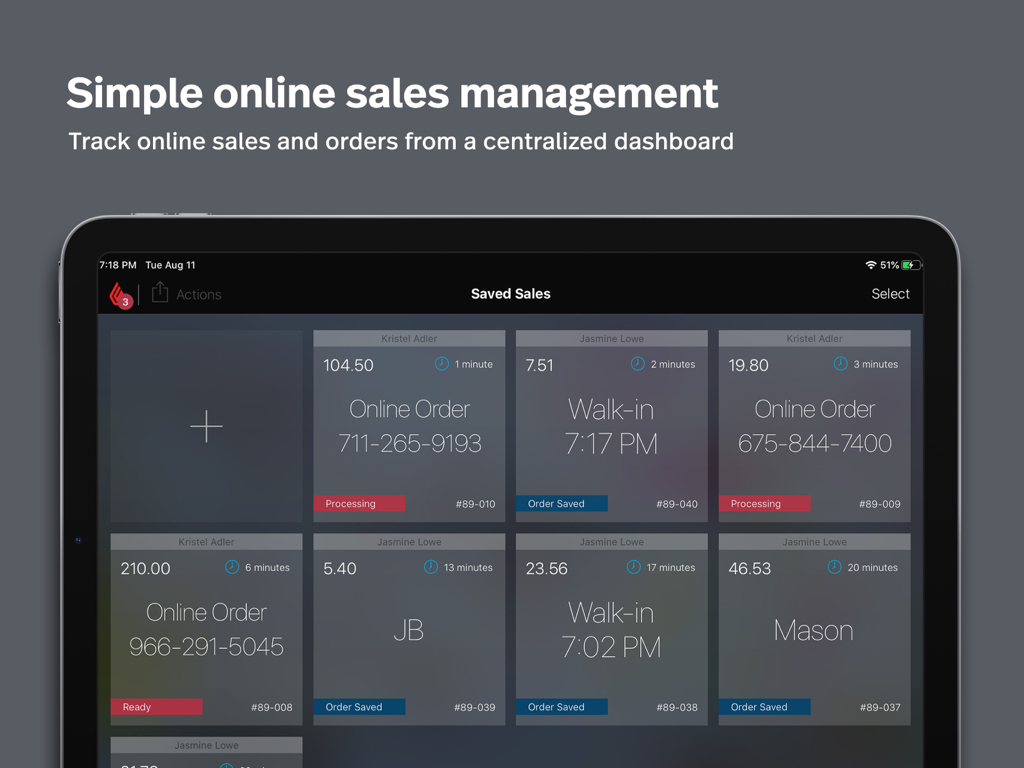Tap the order number #89-037 label
This screenshot has height=768, width=1024.
click(x=879, y=706)
